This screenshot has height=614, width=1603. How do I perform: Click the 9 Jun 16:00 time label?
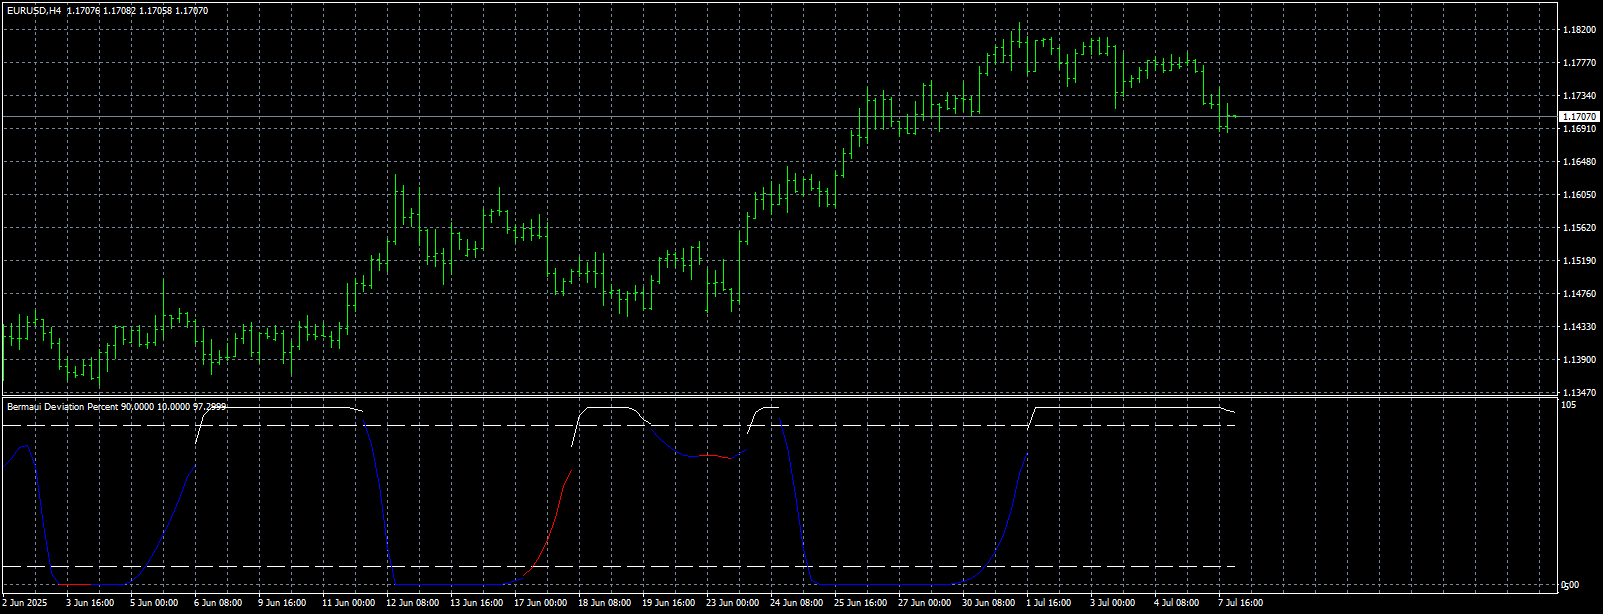pos(282,603)
